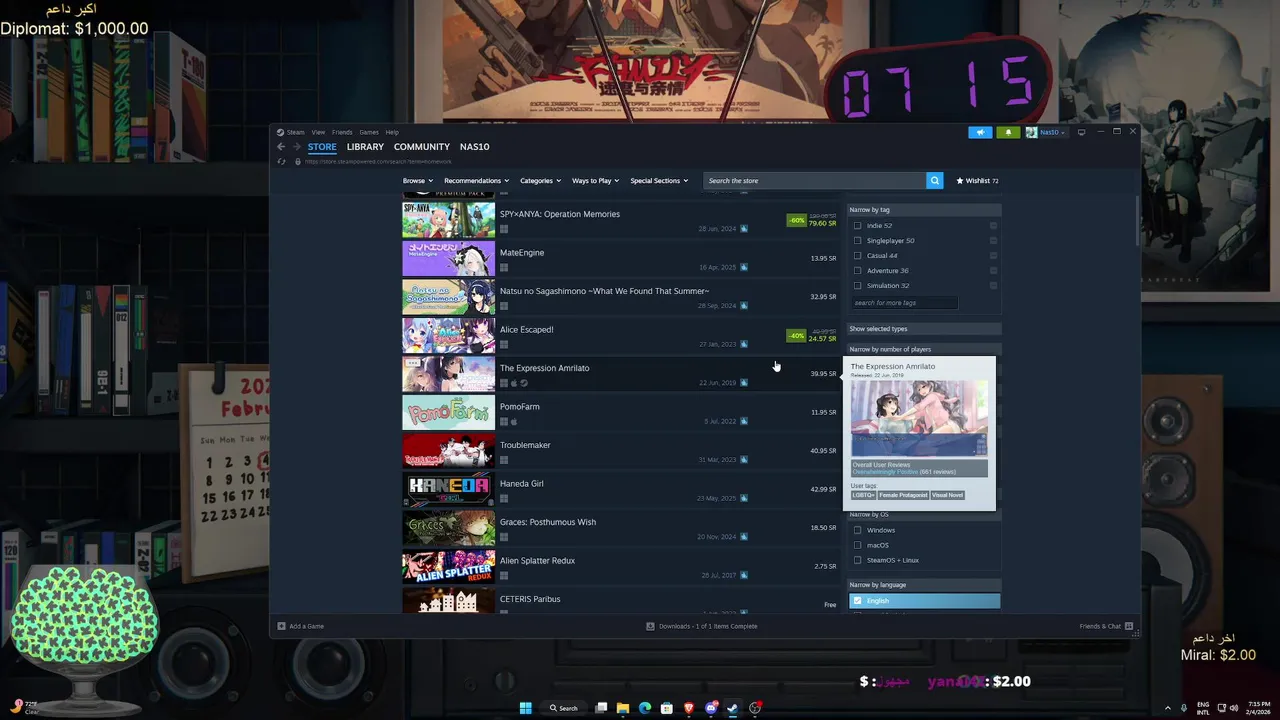Open OBS Studio from the taskbar

click(755, 708)
